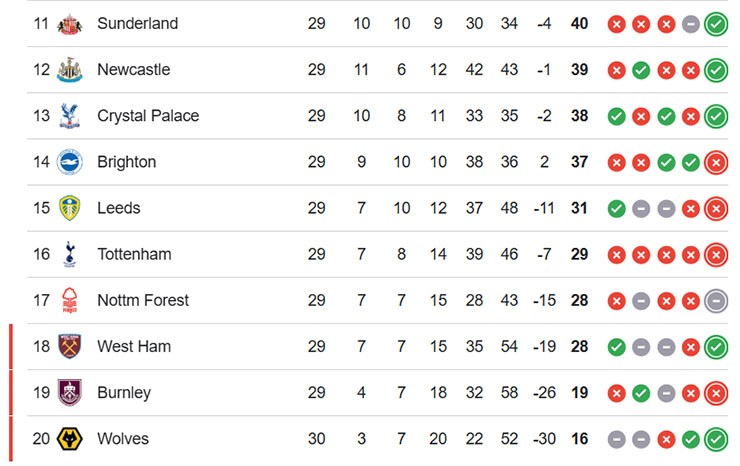Click the Wolves club crest icon
Viewport: 740px width, 466px height.
(69, 438)
